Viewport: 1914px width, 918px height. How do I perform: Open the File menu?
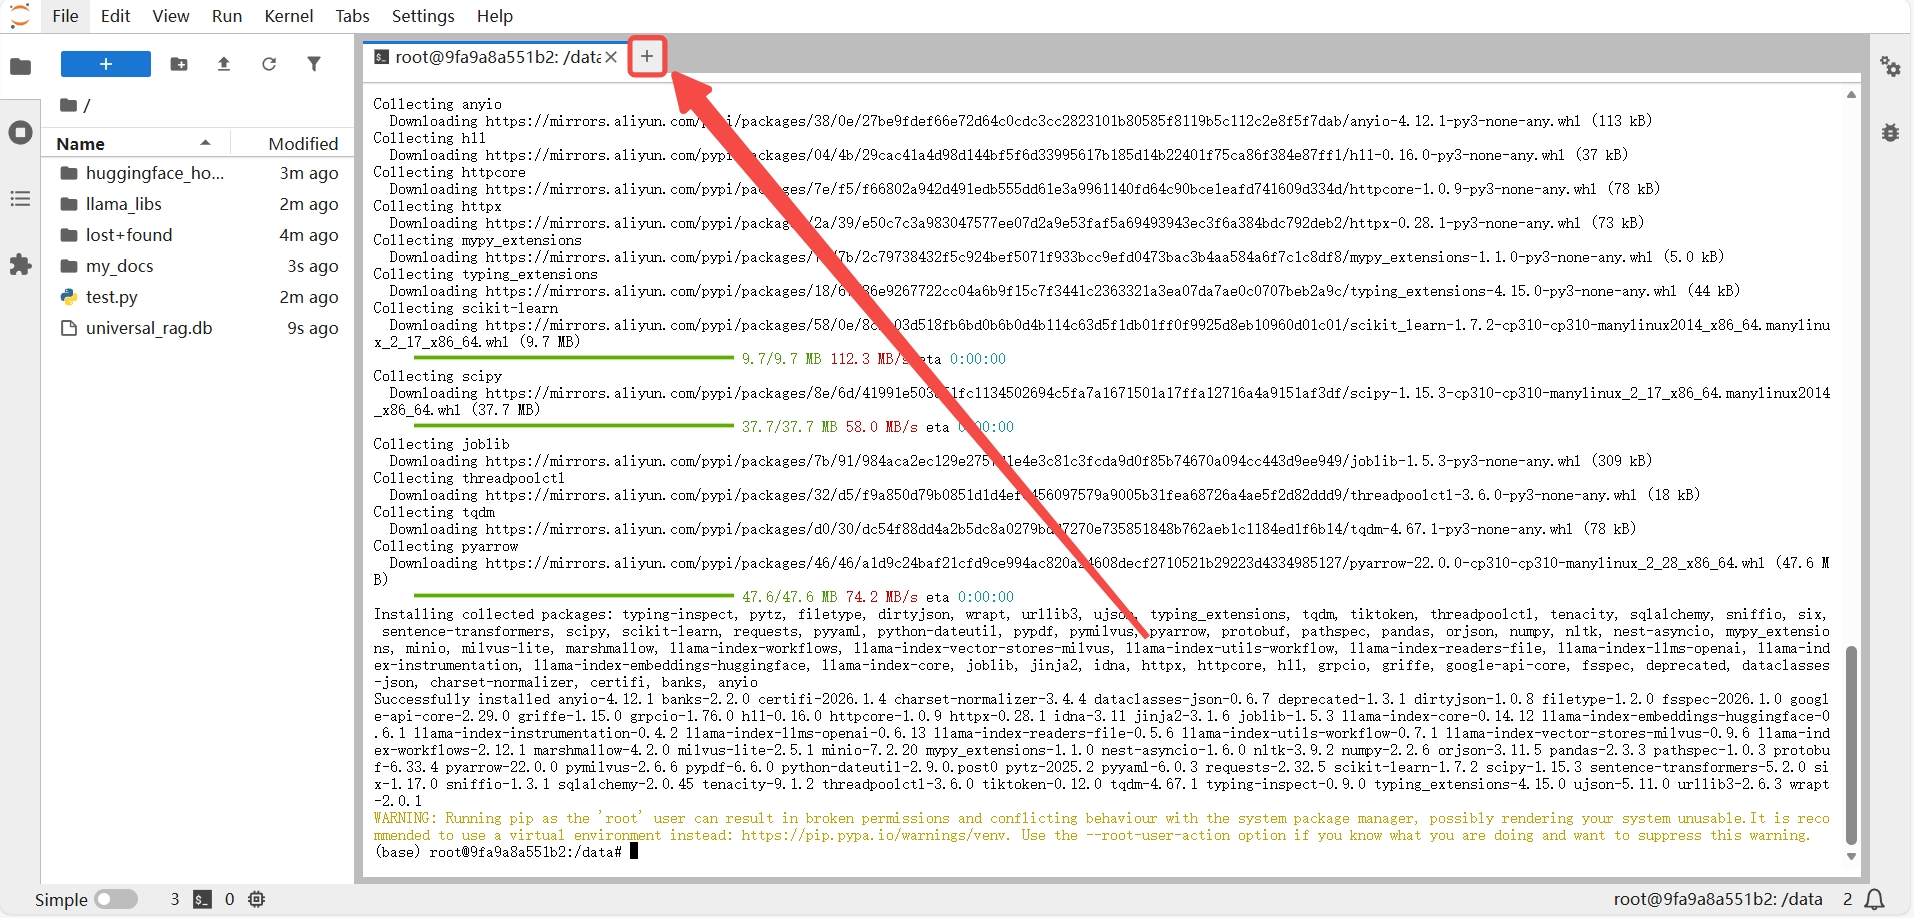tap(65, 16)
